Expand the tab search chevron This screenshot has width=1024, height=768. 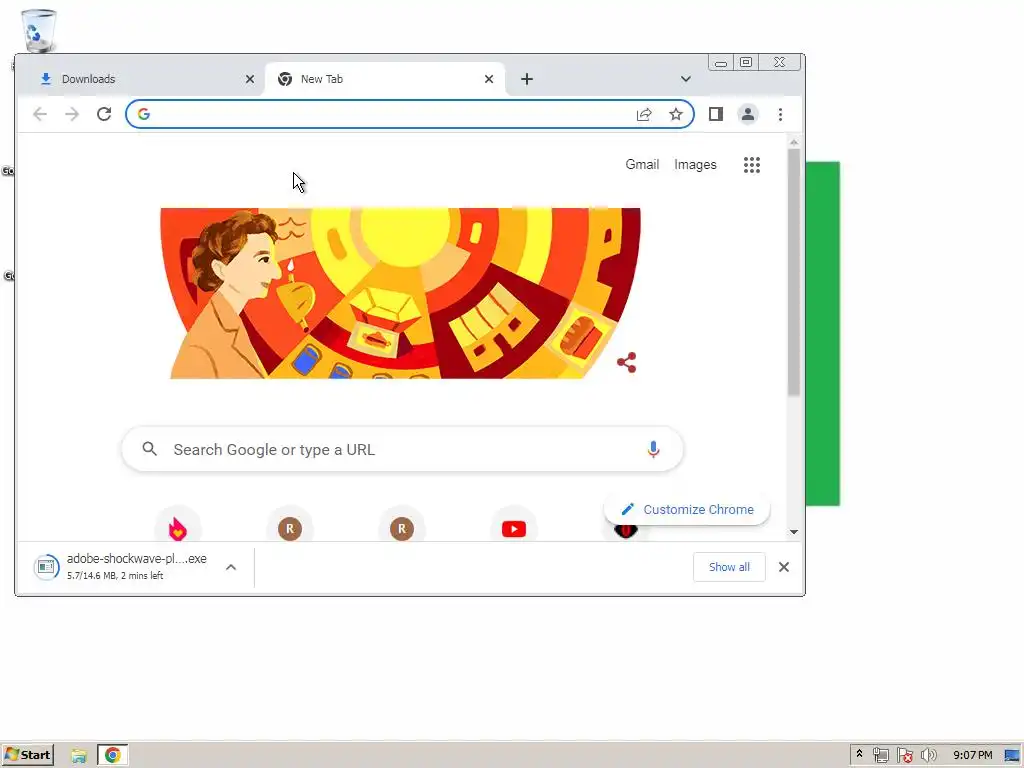click(x=686, y=79)
